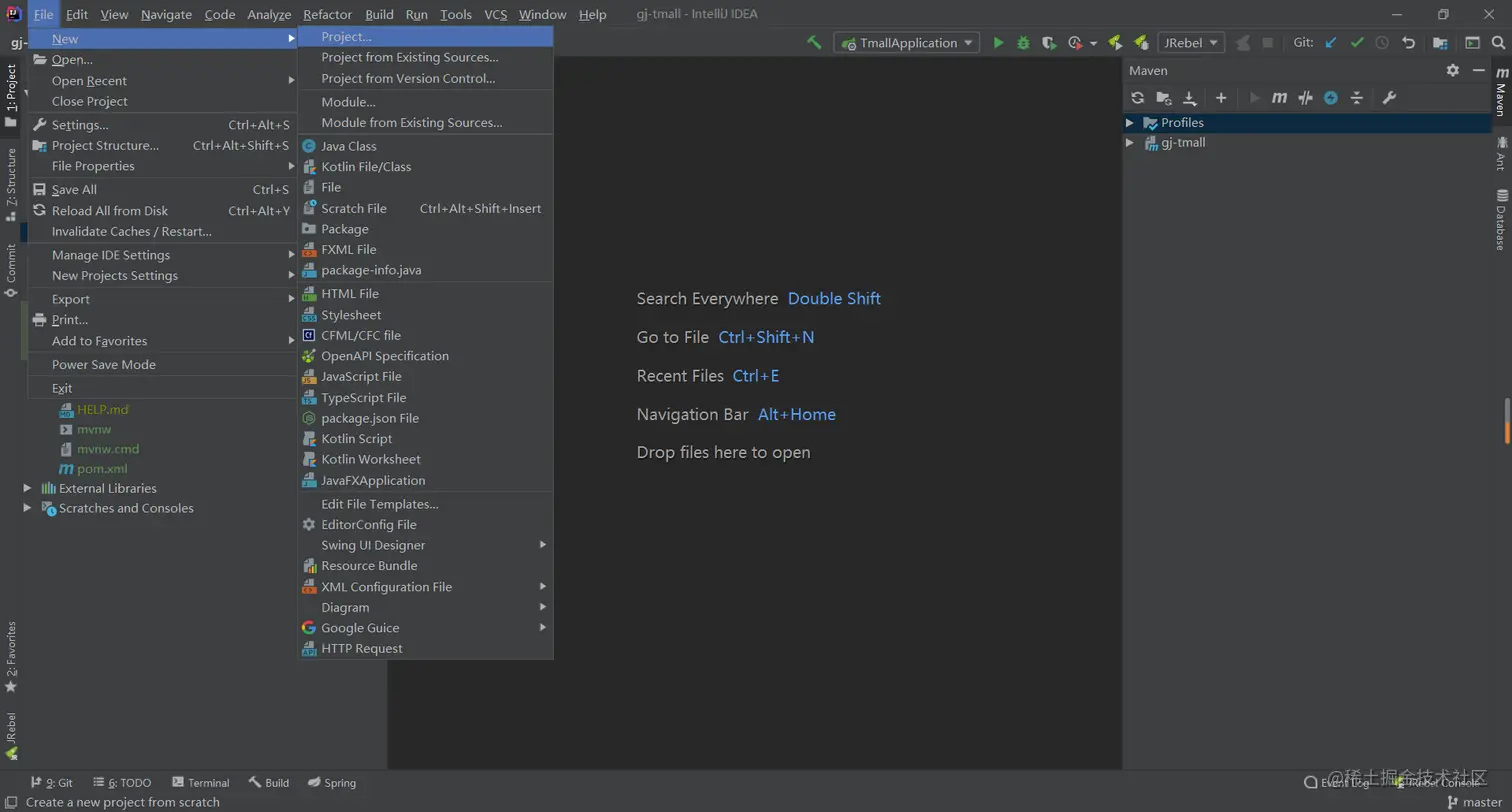Open the Database side tab
1512x812 pixels.
[x=1501, y=218]
